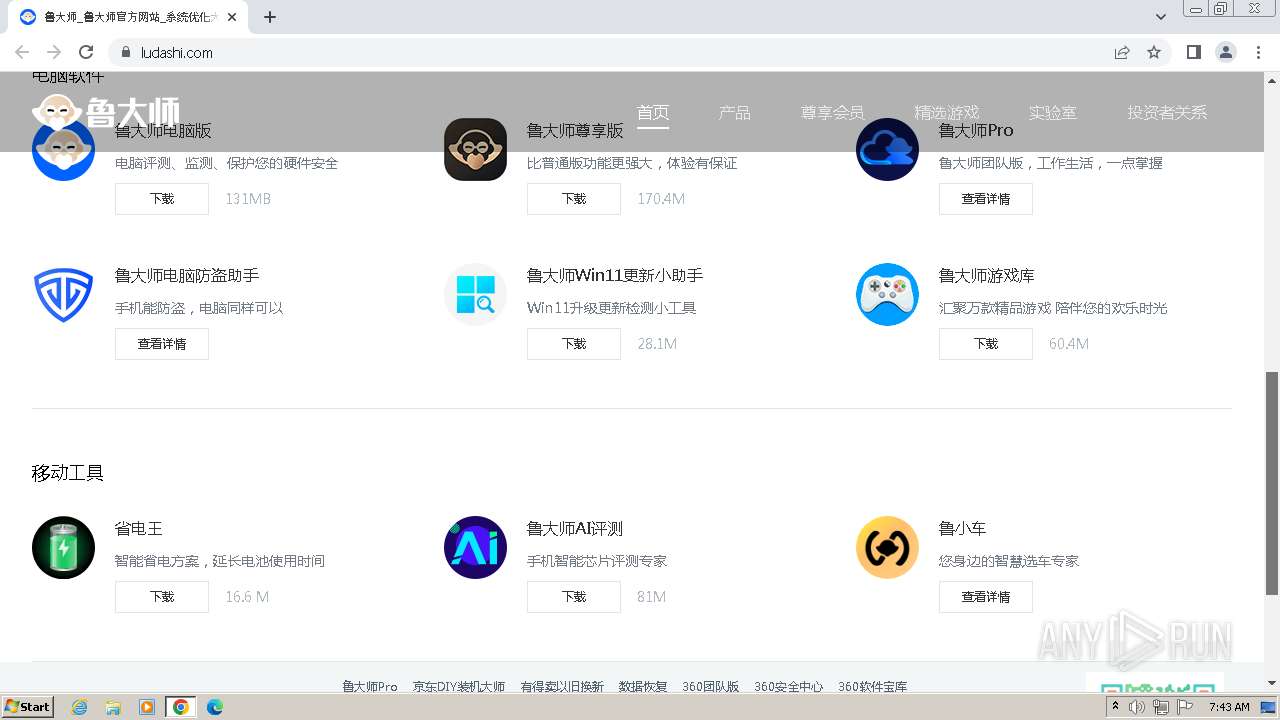The width and height of the screenshot is (1280, 720).
Task: Download 鲁大师尊享版 (170.4M)
Action: tap(574, 199)
